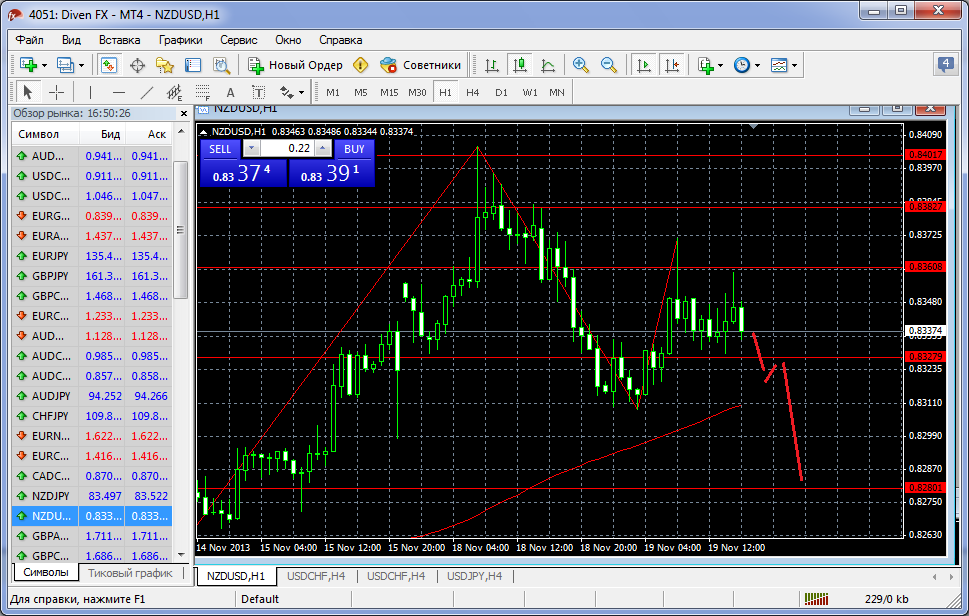
Task: Expand the new chart dropdown arrow
Action: click(x=46, y=65)
